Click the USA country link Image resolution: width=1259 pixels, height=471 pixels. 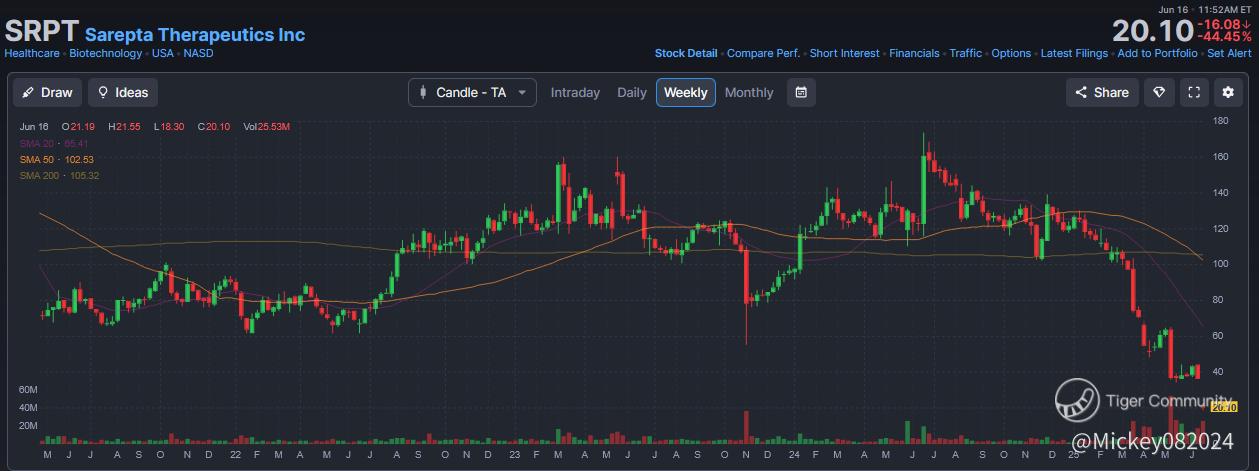point(163,53)
